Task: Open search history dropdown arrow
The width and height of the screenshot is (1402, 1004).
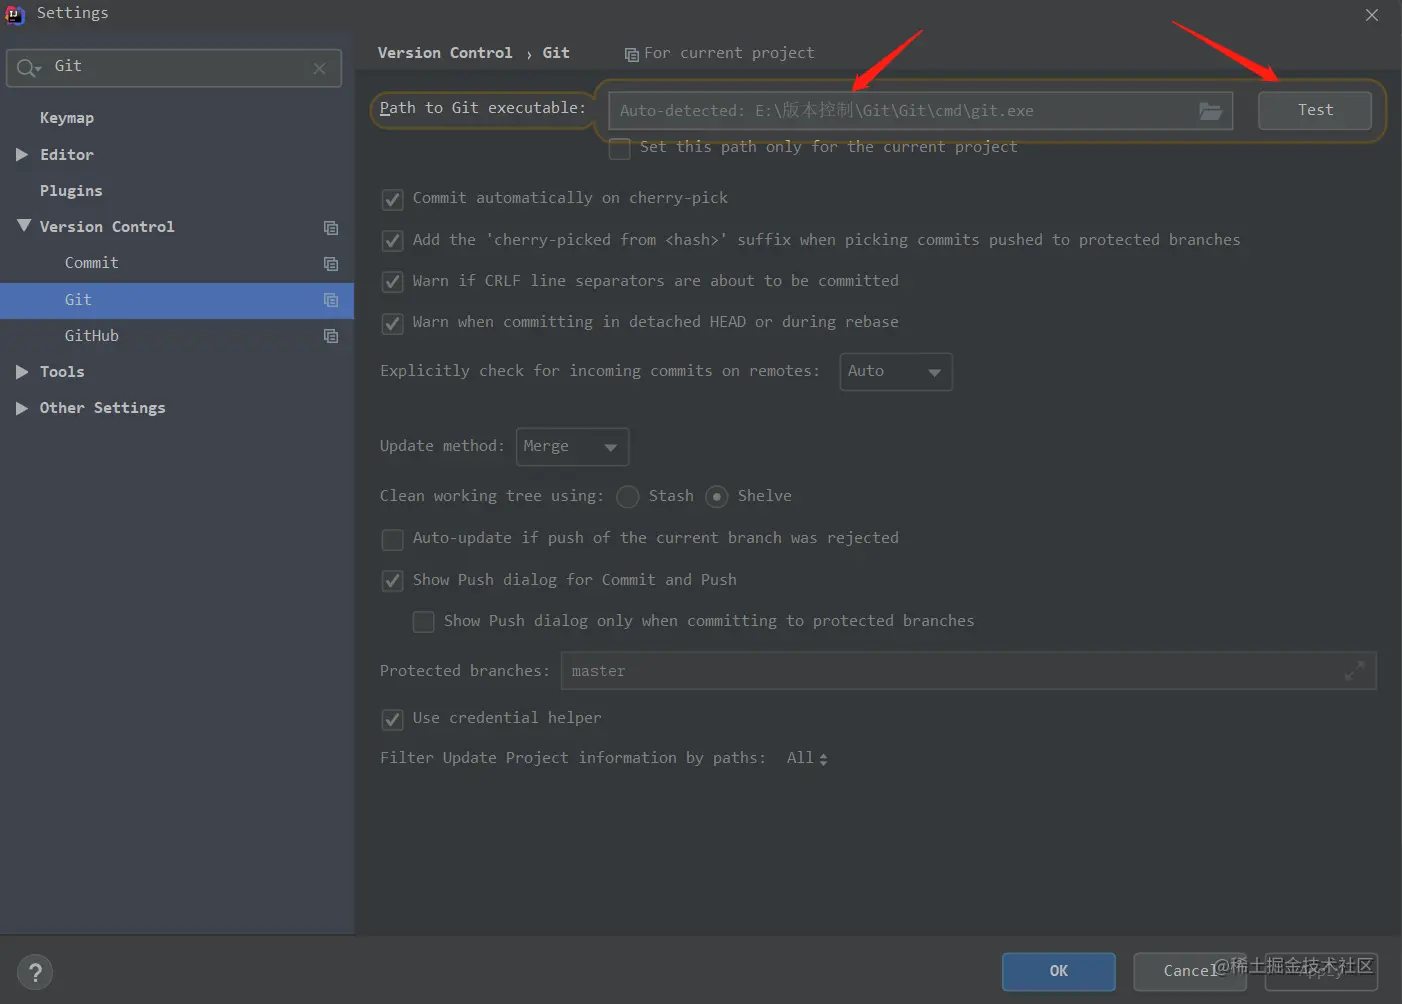Action: [x=39, y=70]
